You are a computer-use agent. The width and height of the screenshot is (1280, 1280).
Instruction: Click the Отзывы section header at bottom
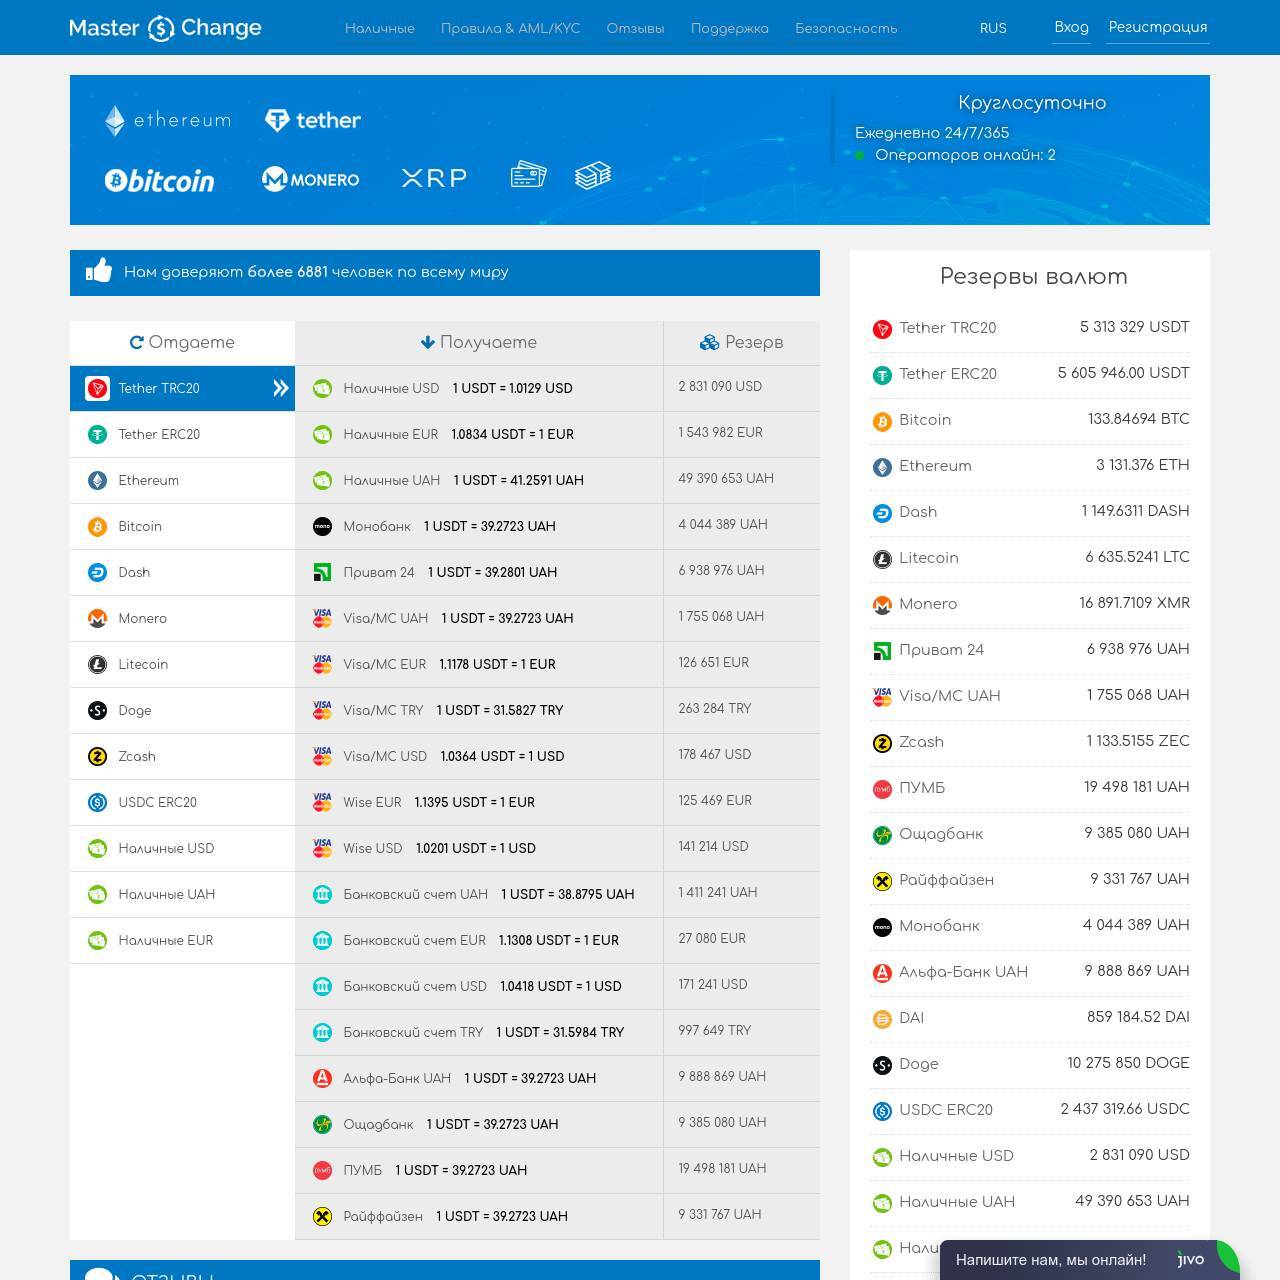(x=445, y=1270)
